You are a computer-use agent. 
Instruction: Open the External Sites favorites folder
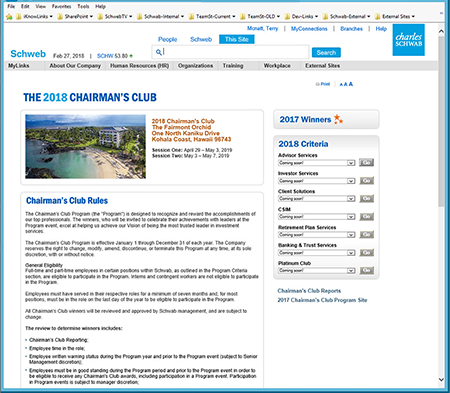[395, 16]
